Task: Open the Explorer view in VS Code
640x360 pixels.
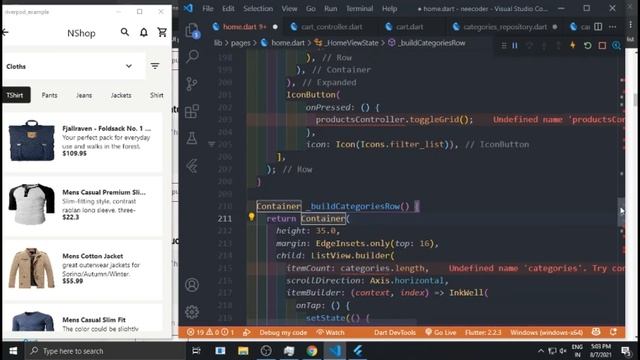Action: click(x=192, y=31)
